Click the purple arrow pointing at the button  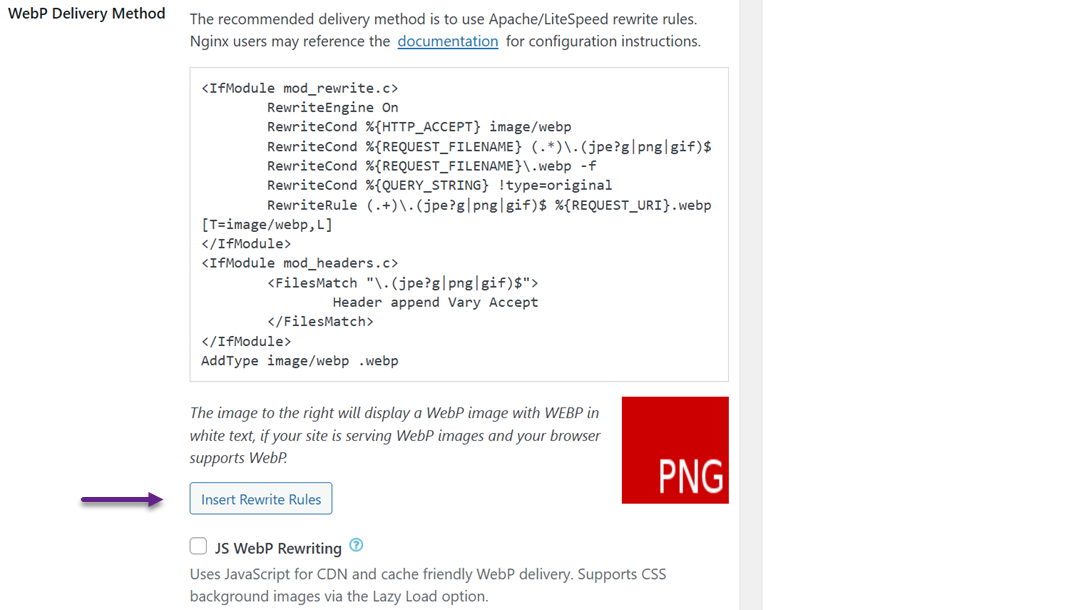coord(122,500)
